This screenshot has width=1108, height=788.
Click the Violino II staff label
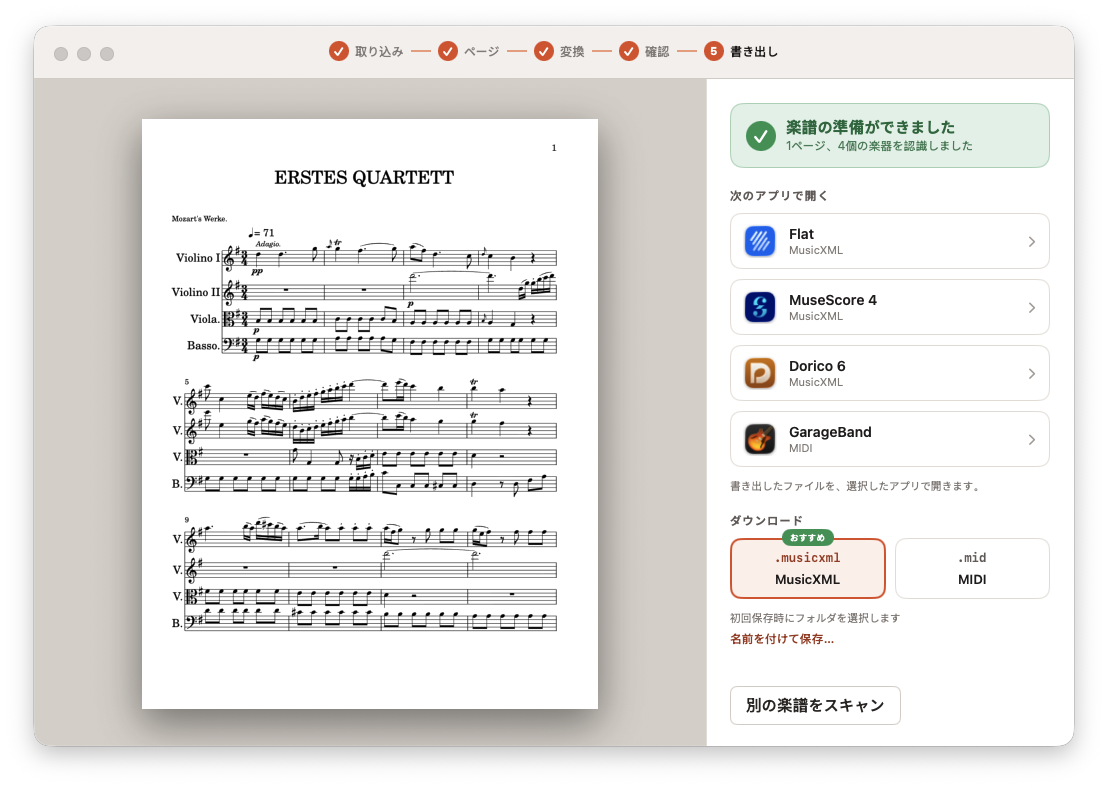tap(196, 292)
